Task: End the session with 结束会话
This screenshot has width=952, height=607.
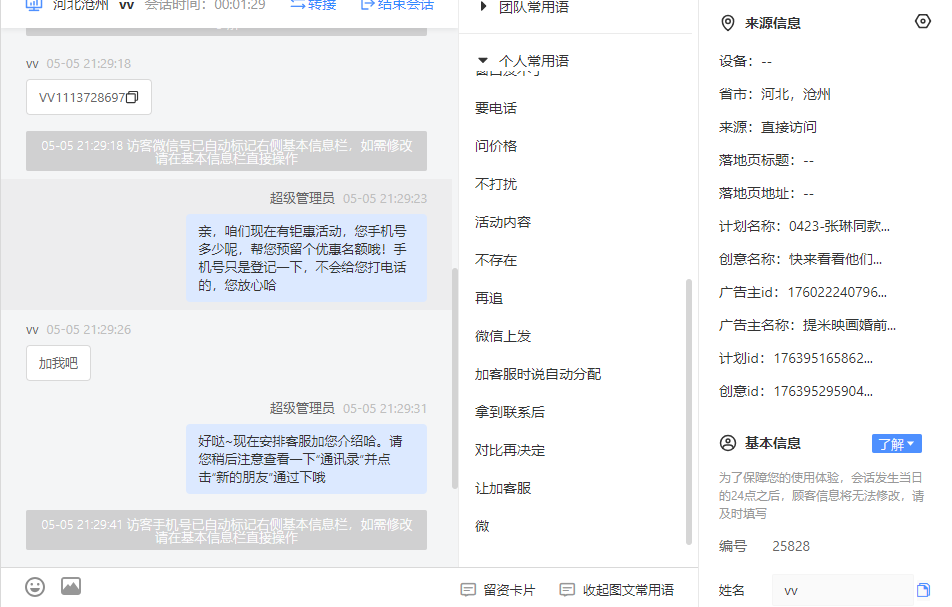Action: [x=397, y=5]
